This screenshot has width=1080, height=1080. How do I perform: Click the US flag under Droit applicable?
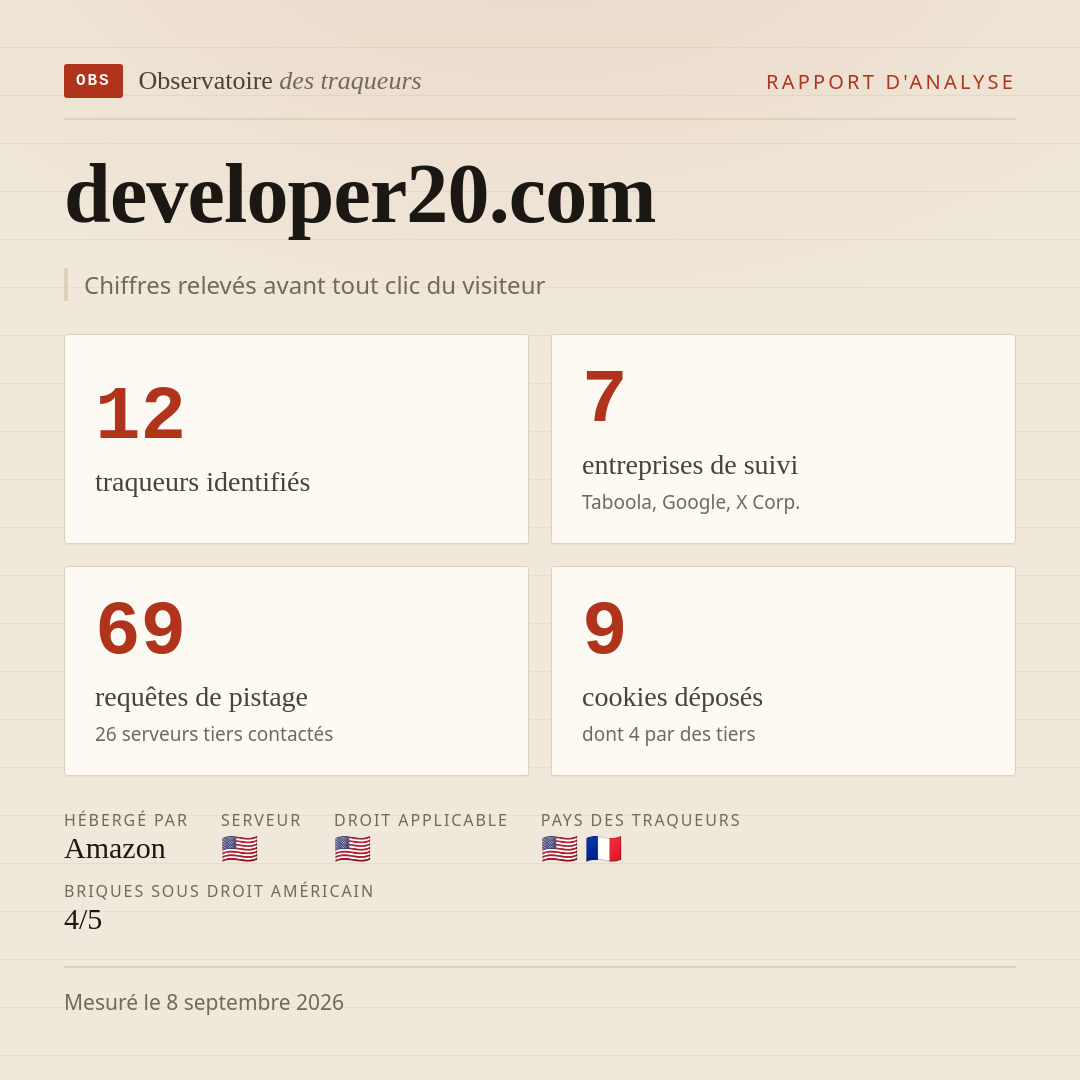click(x=353, y=849)
